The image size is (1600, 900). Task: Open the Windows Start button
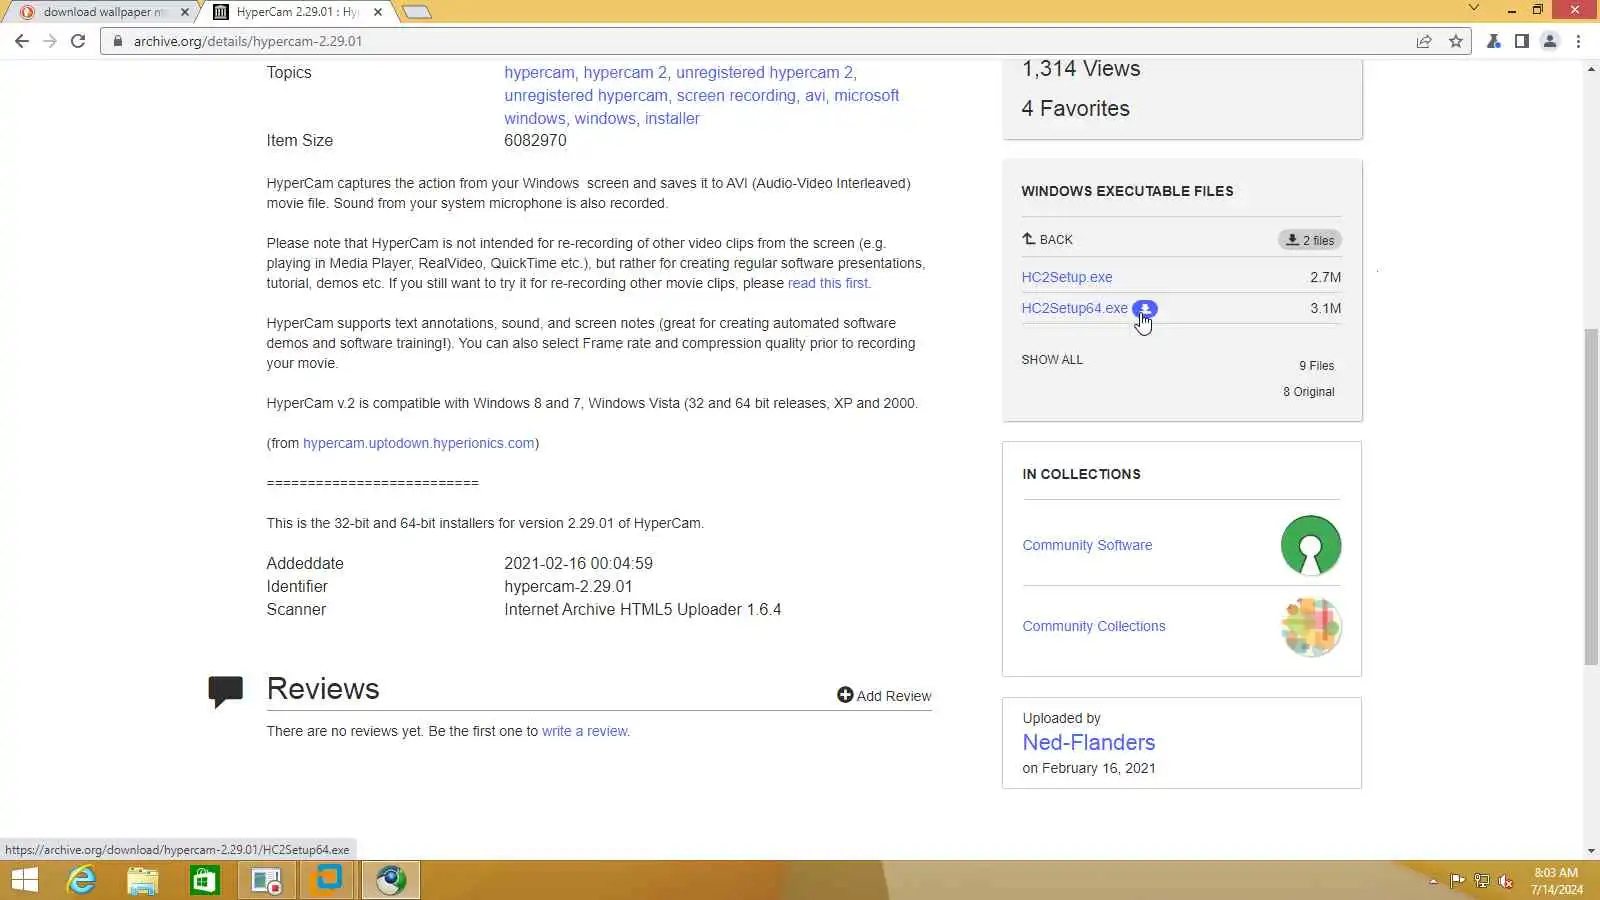pos(24,880)
